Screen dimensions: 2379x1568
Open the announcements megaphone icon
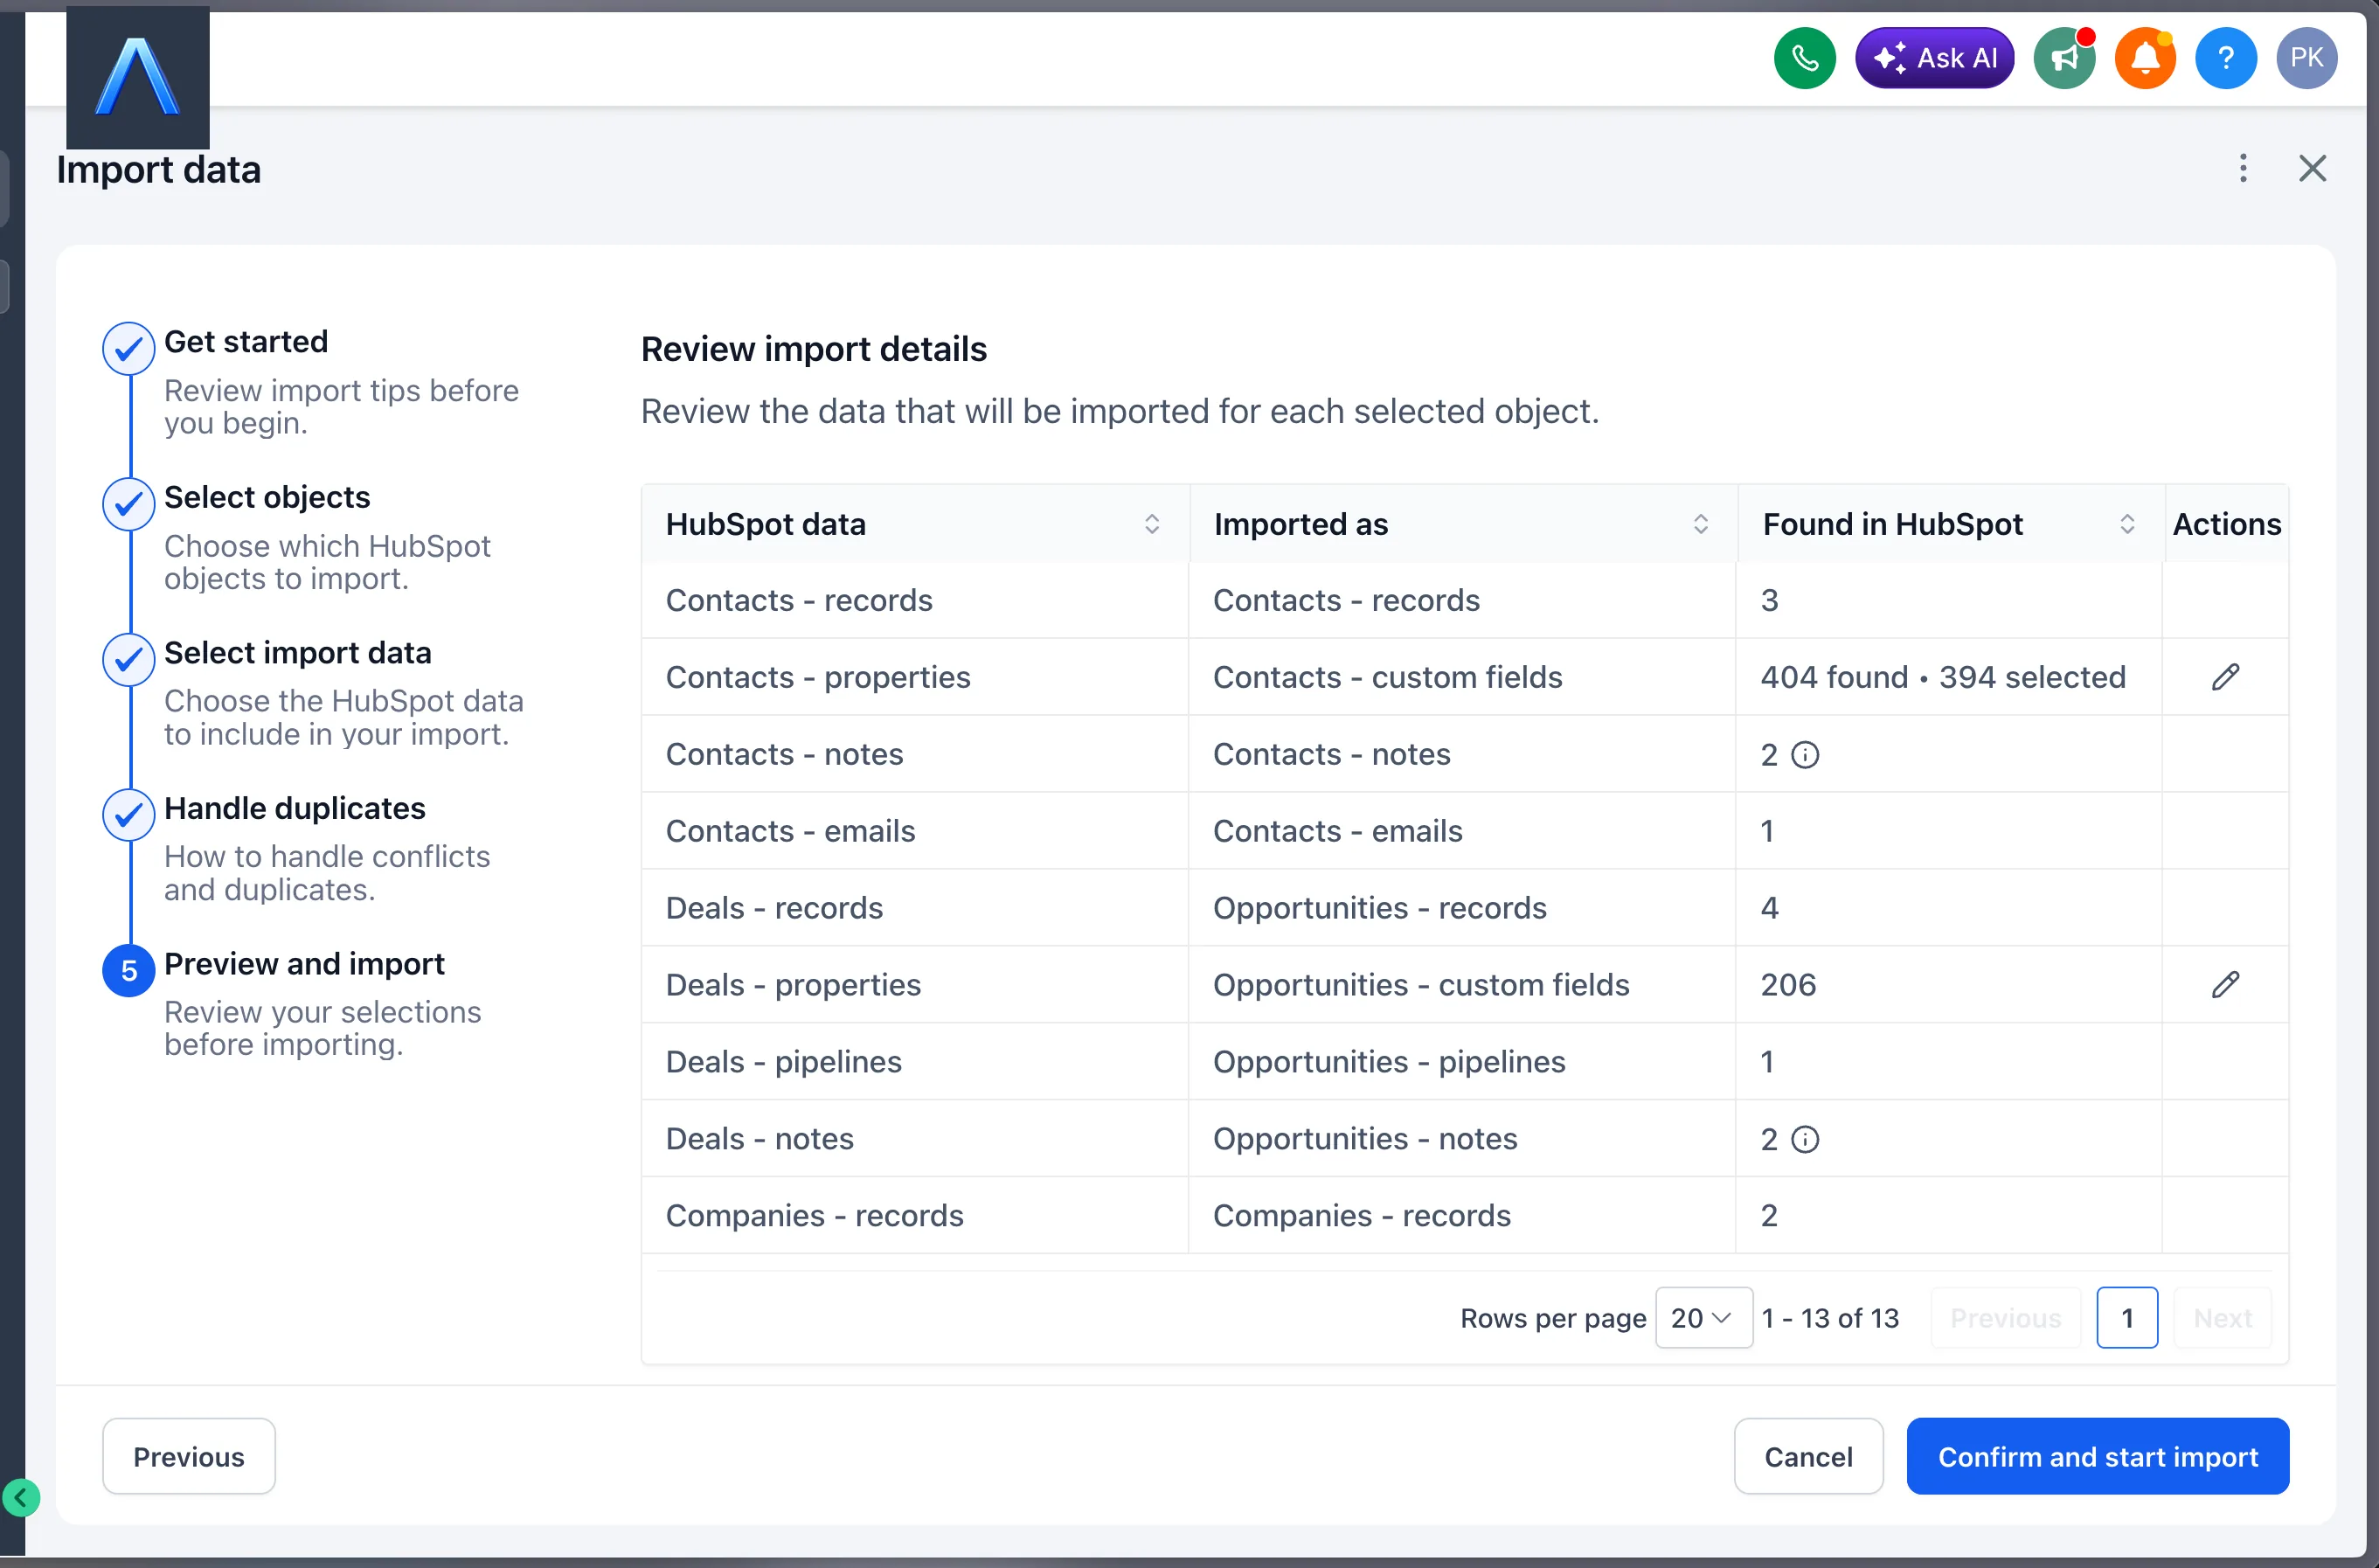pos(2065,58)
